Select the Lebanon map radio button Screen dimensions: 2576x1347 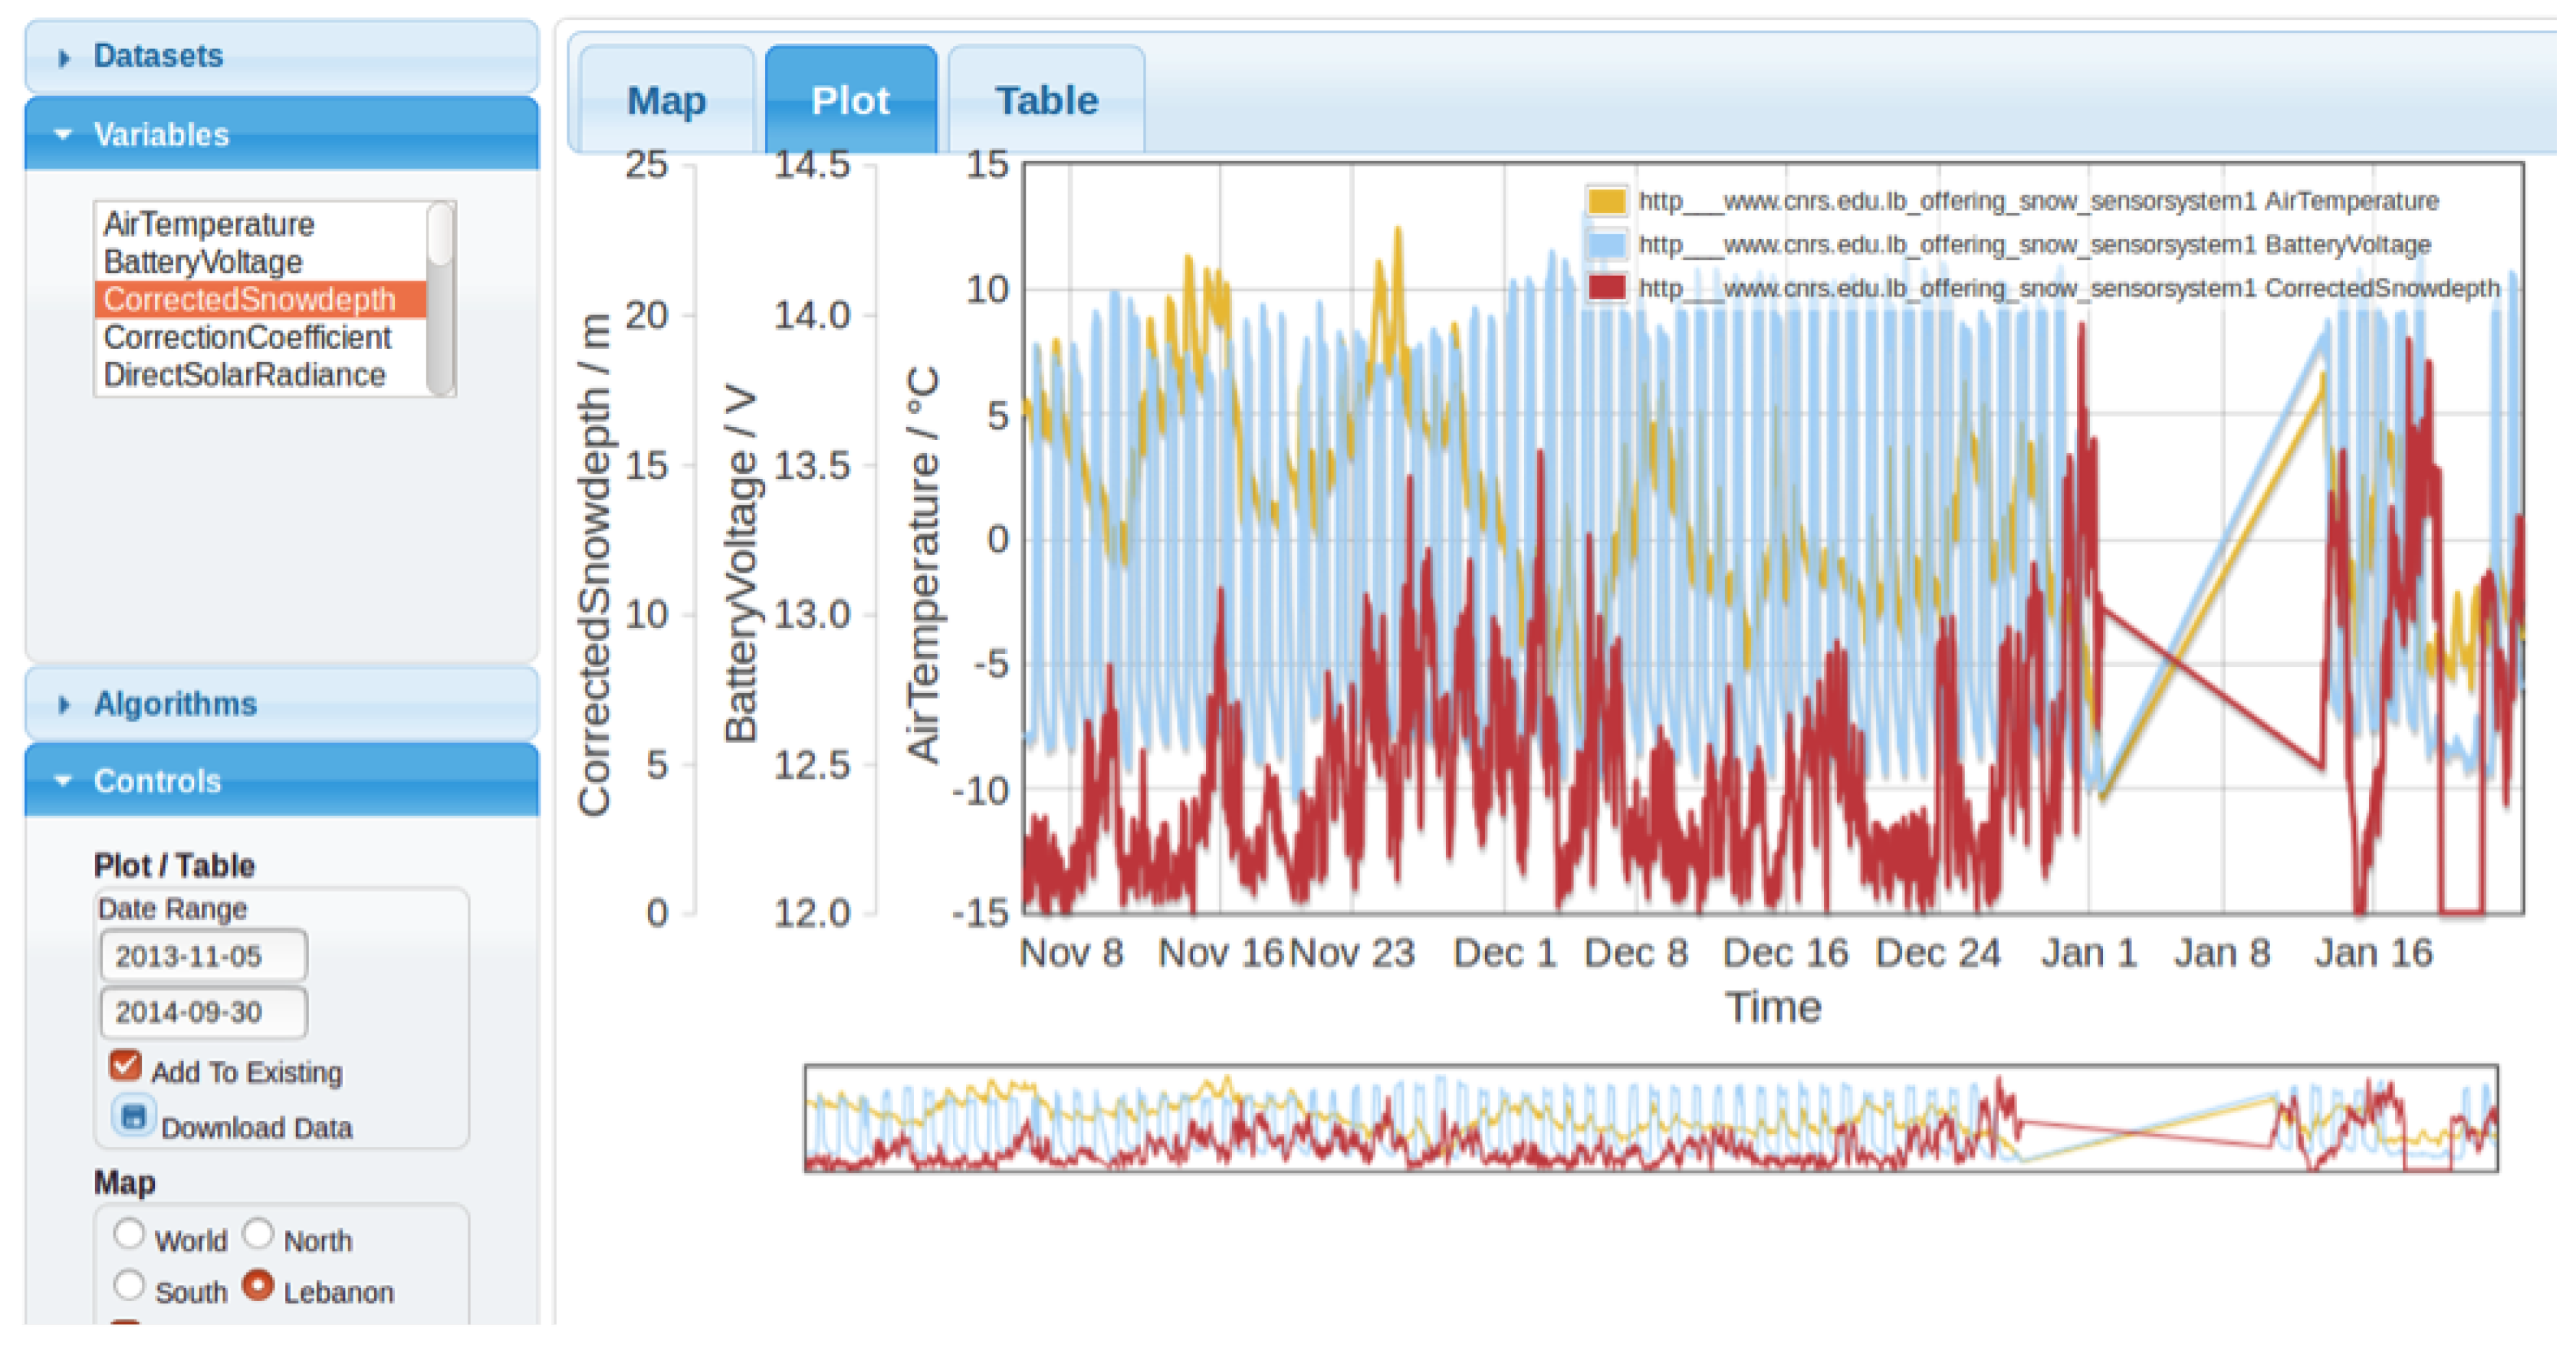[x=258, y=1285]
